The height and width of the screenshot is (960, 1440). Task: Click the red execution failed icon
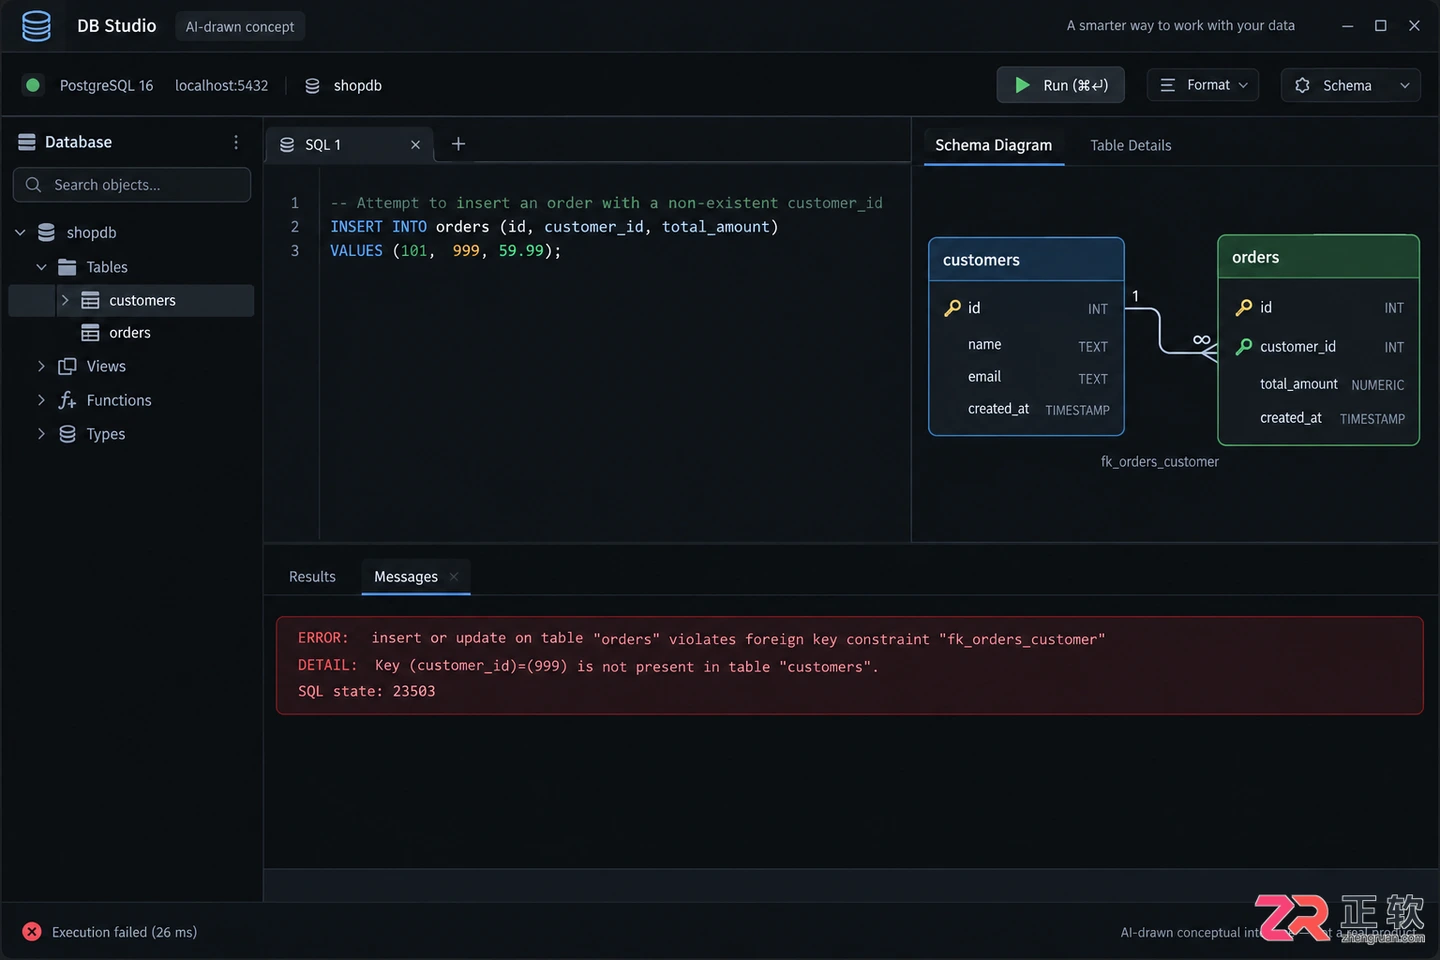32,932
